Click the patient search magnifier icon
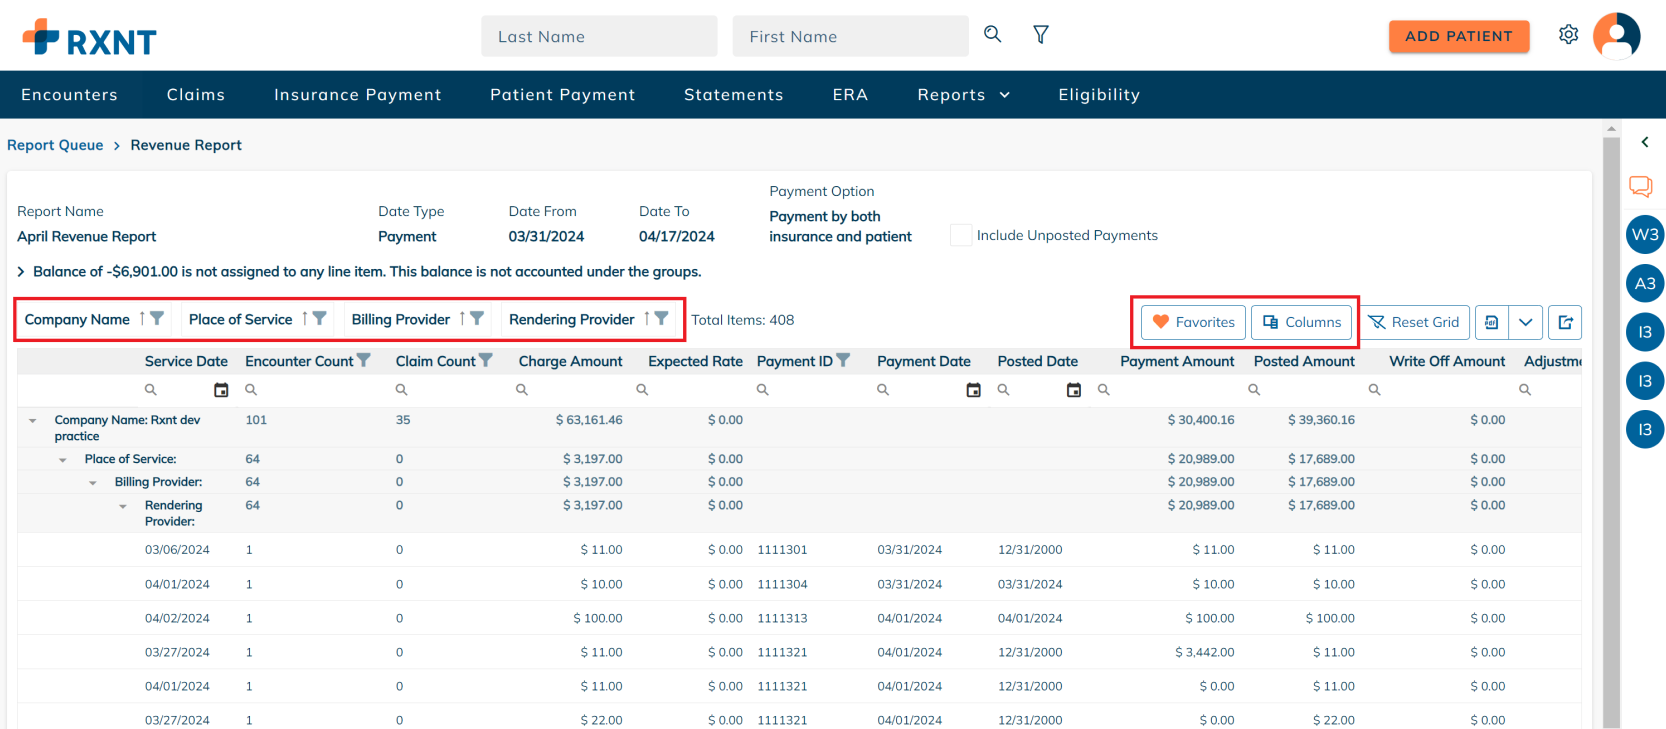Screen dimensions: 1666x729 coord(992,34)
